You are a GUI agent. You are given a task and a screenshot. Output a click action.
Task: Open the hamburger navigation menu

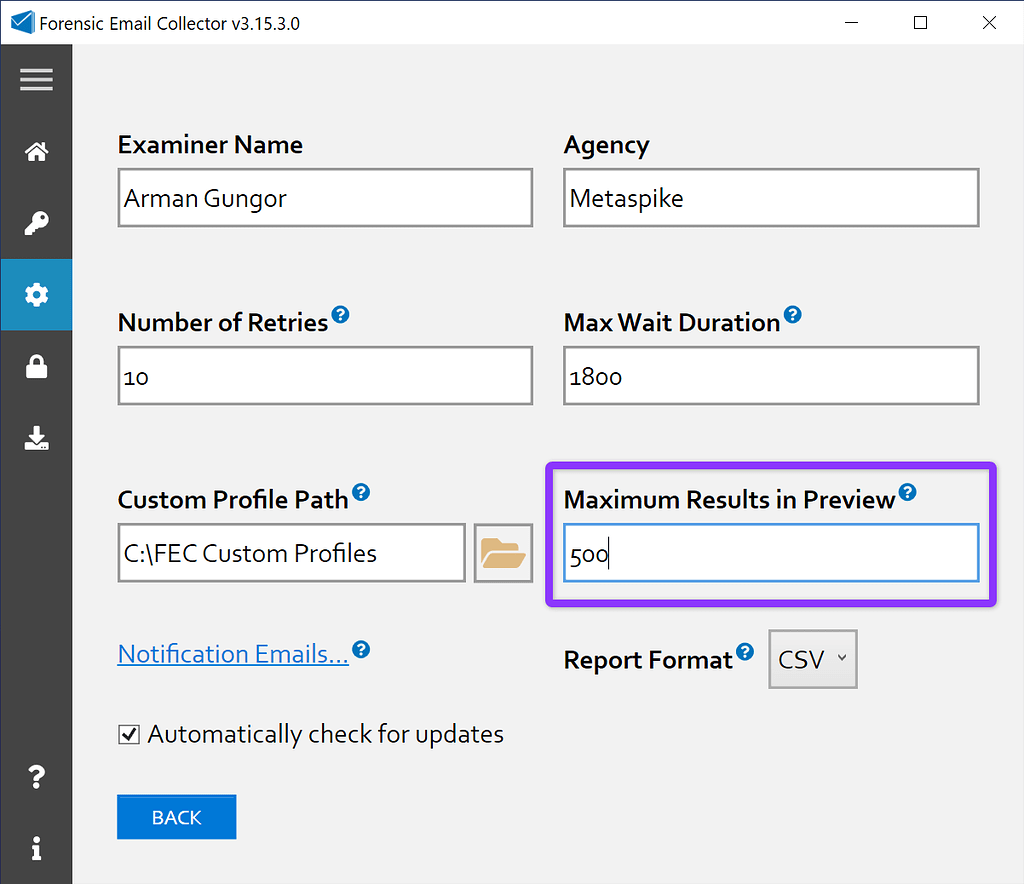click(36, 79)
